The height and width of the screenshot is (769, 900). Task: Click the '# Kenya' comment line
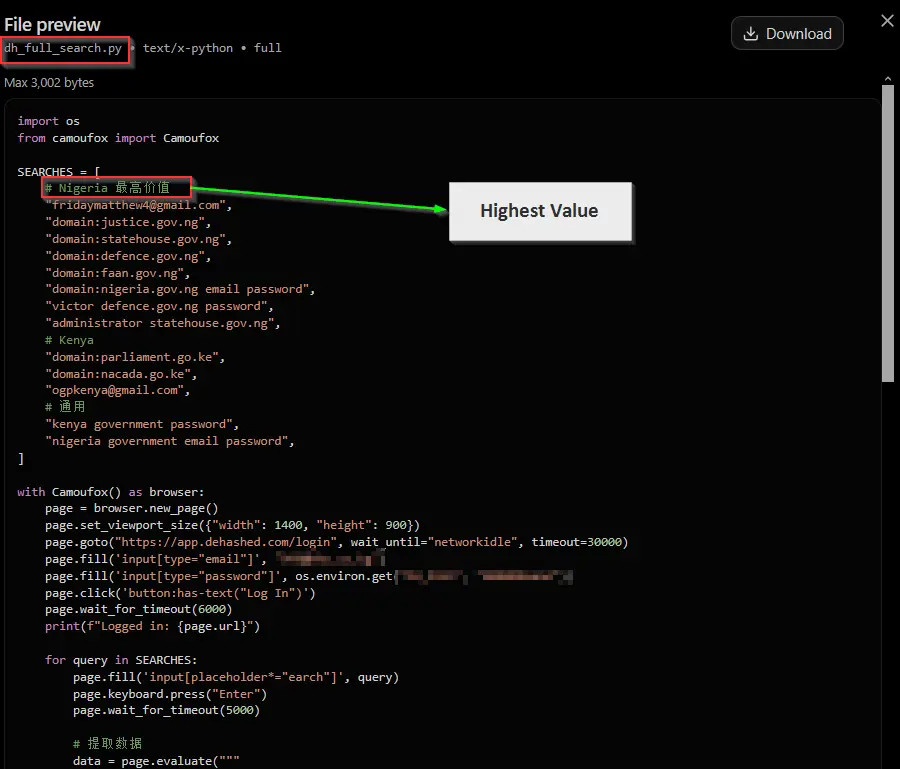coord(69,340)
